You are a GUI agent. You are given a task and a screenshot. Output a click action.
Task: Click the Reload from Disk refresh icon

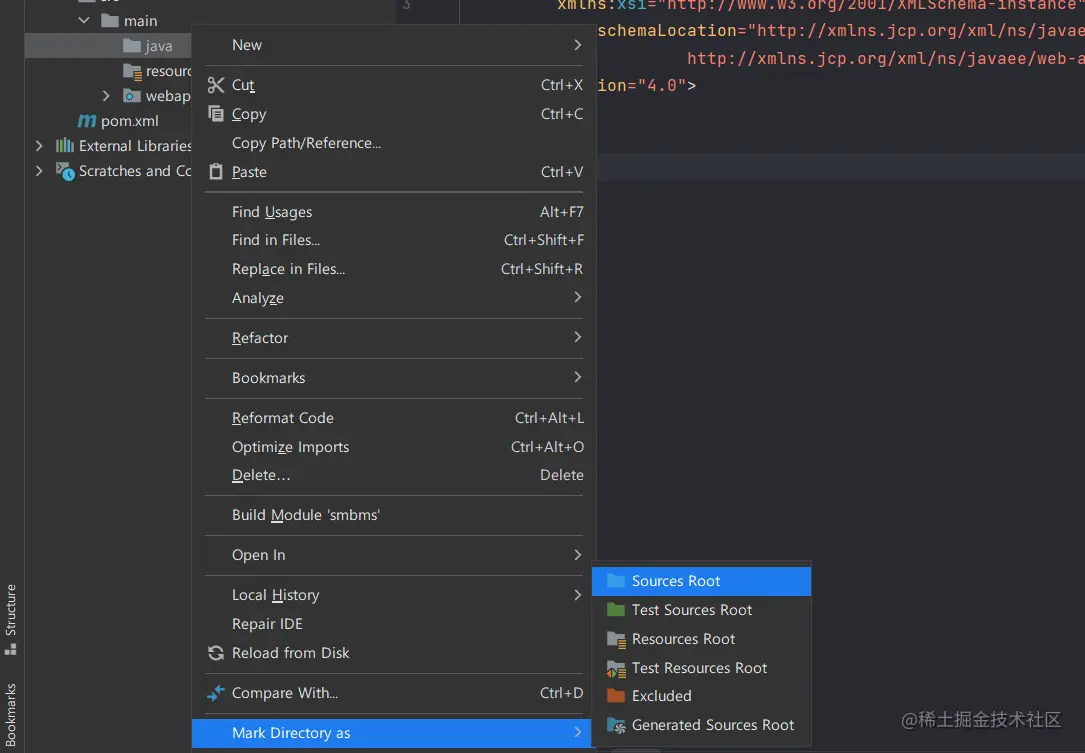click(216, 653)
